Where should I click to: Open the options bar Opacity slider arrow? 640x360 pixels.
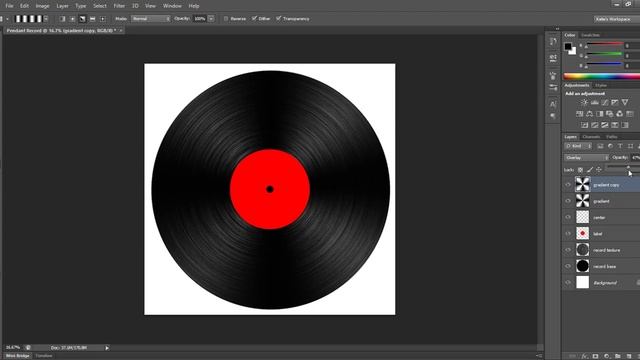(211, 19)
